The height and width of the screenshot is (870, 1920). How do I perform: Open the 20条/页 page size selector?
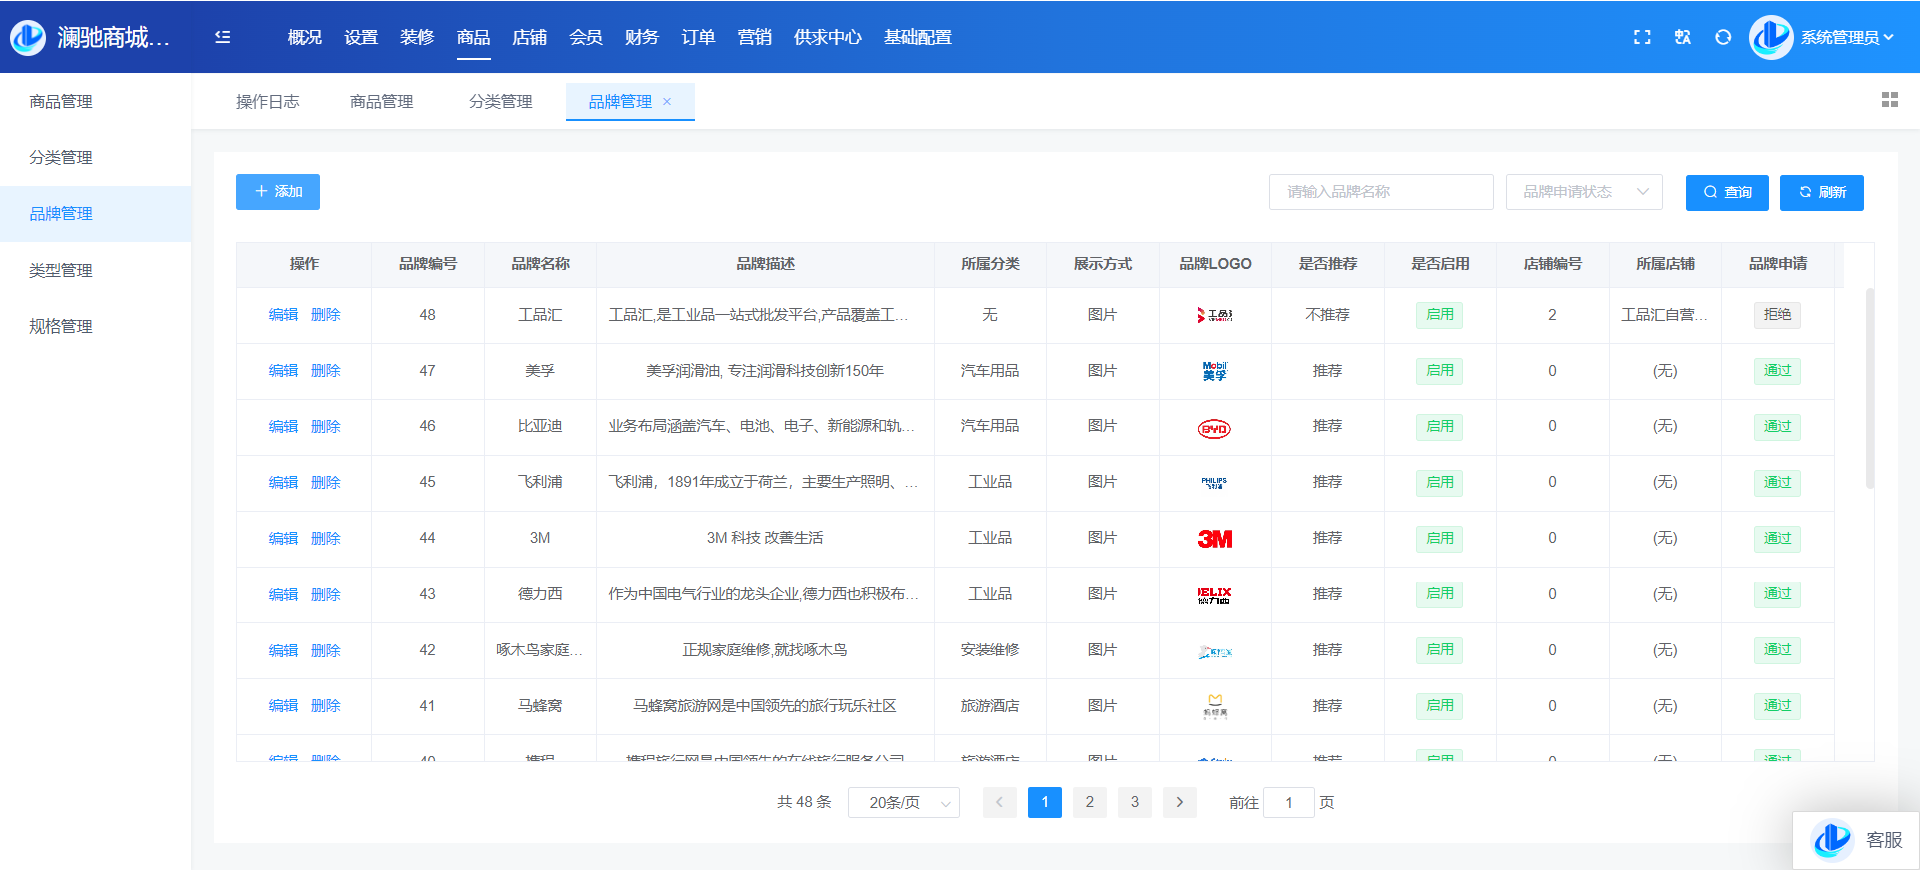coord(903,803)
